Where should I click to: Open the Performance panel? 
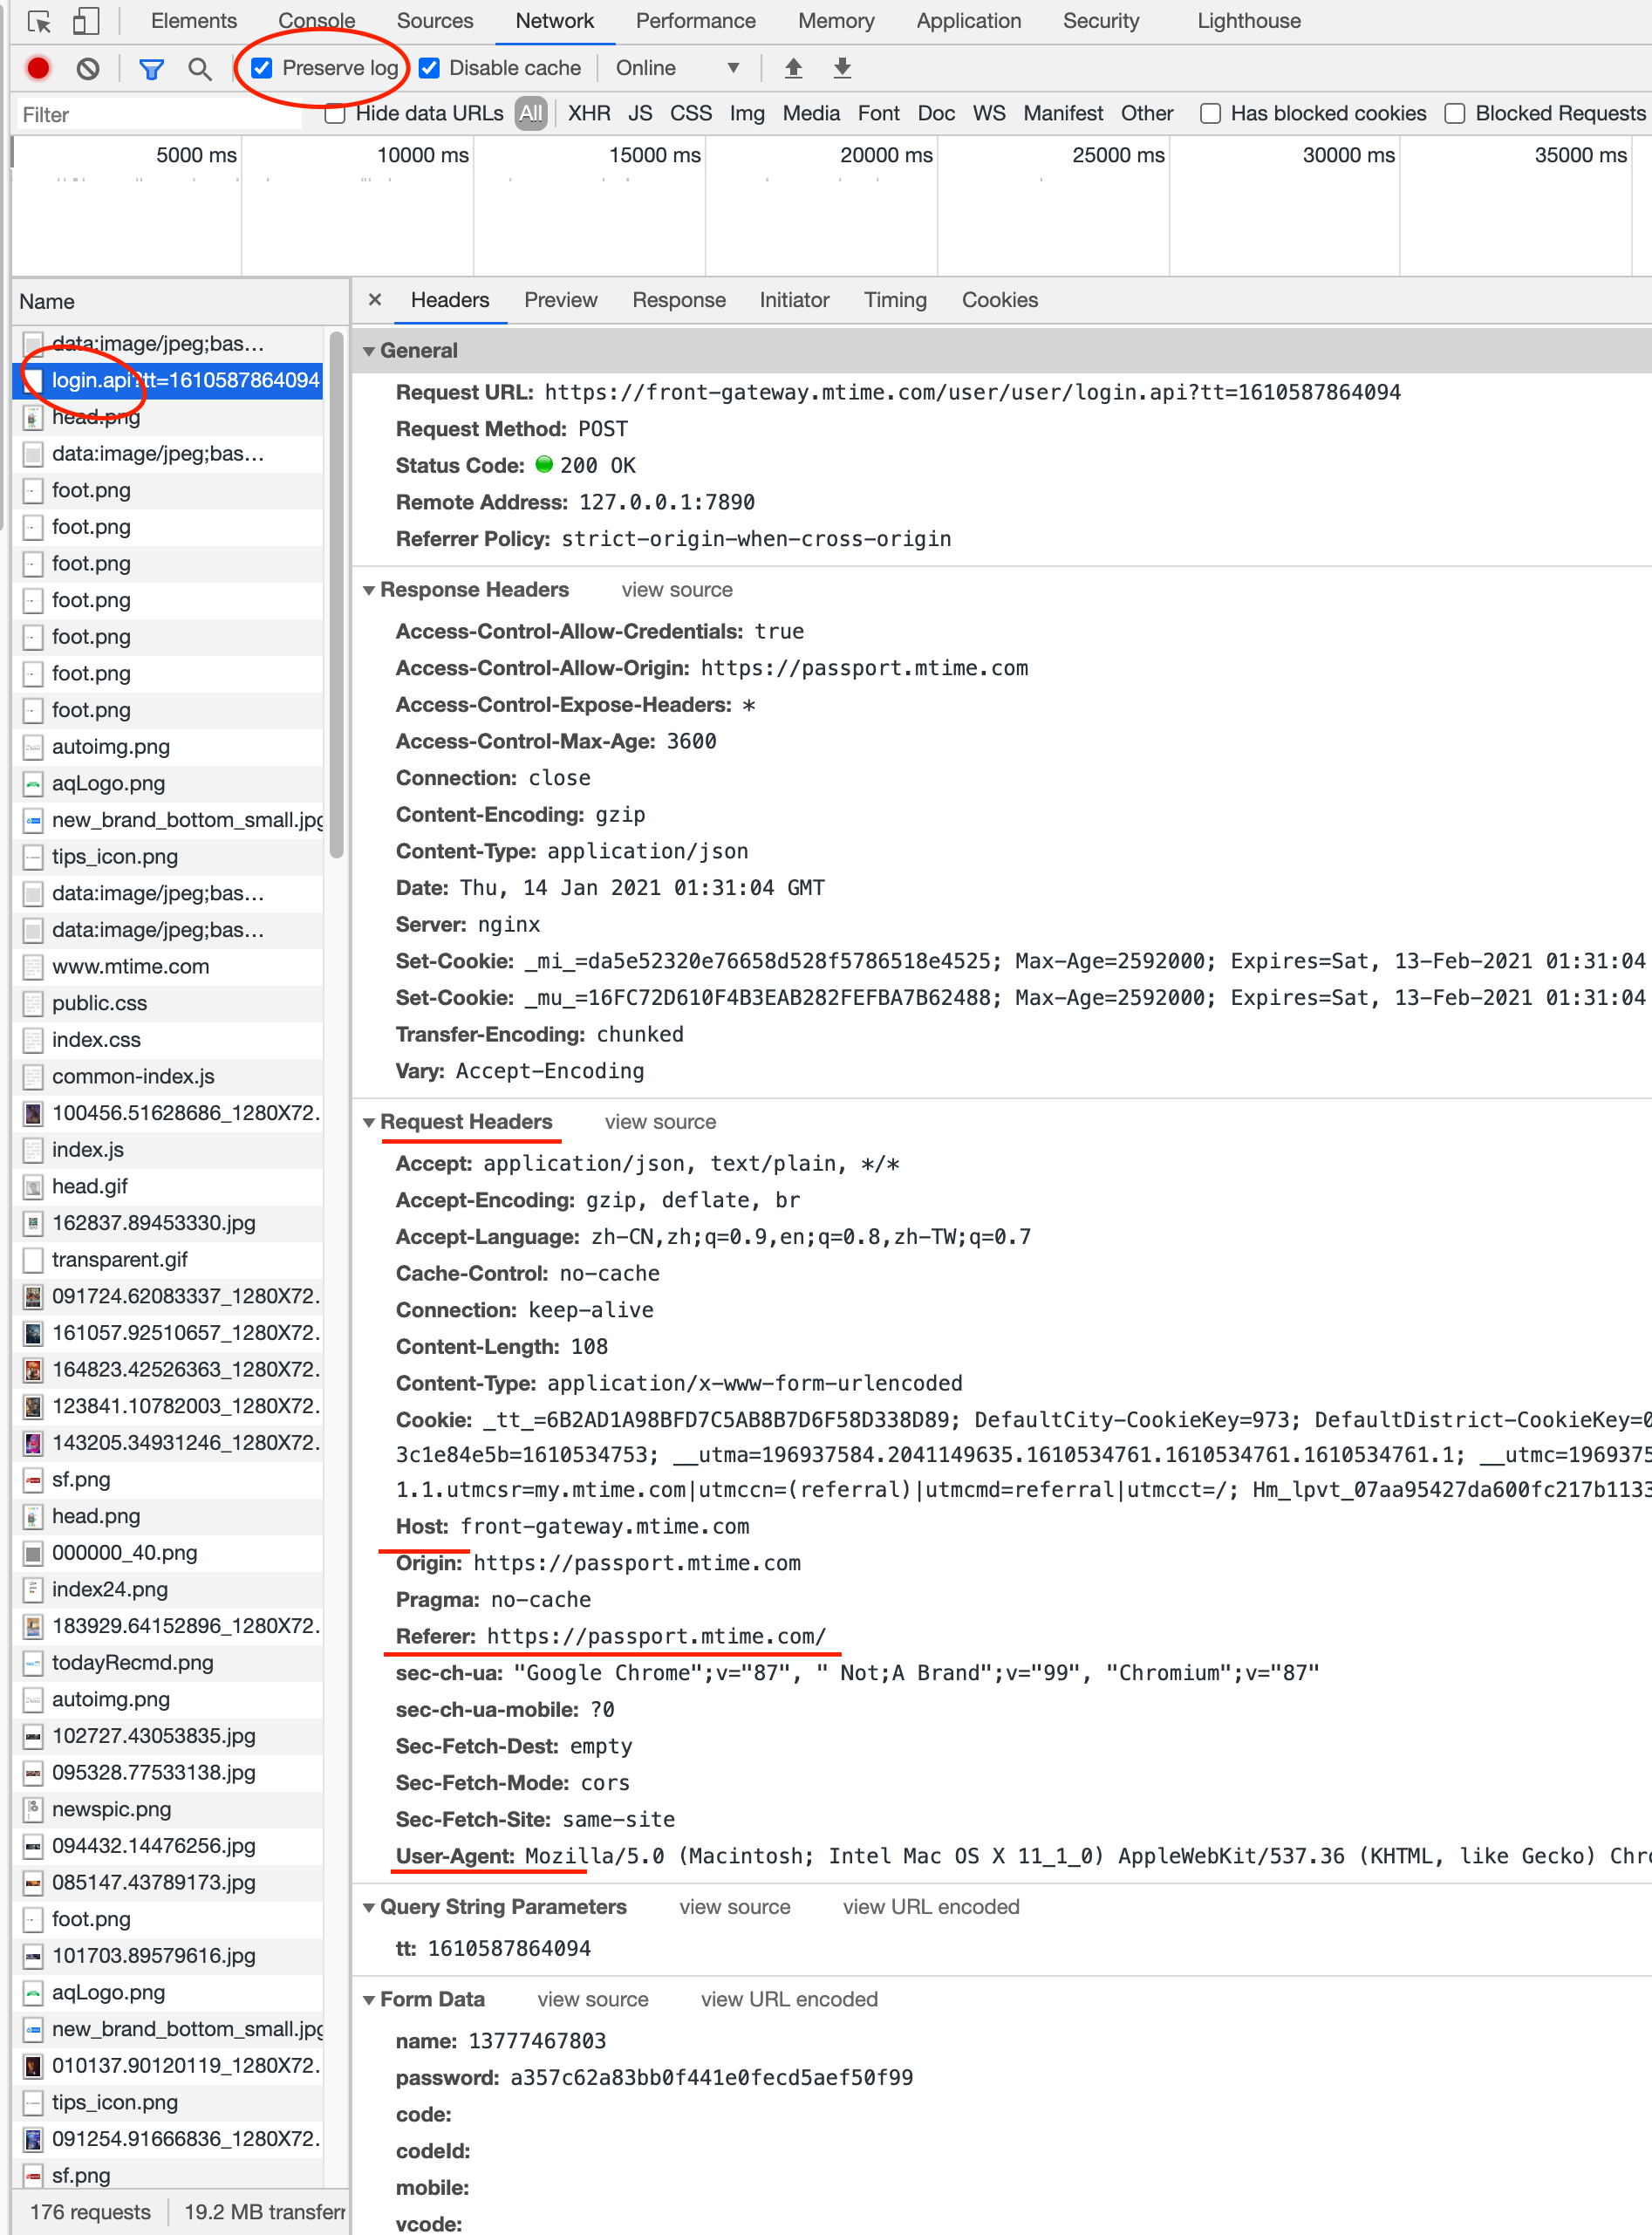[x=696, y=21]
